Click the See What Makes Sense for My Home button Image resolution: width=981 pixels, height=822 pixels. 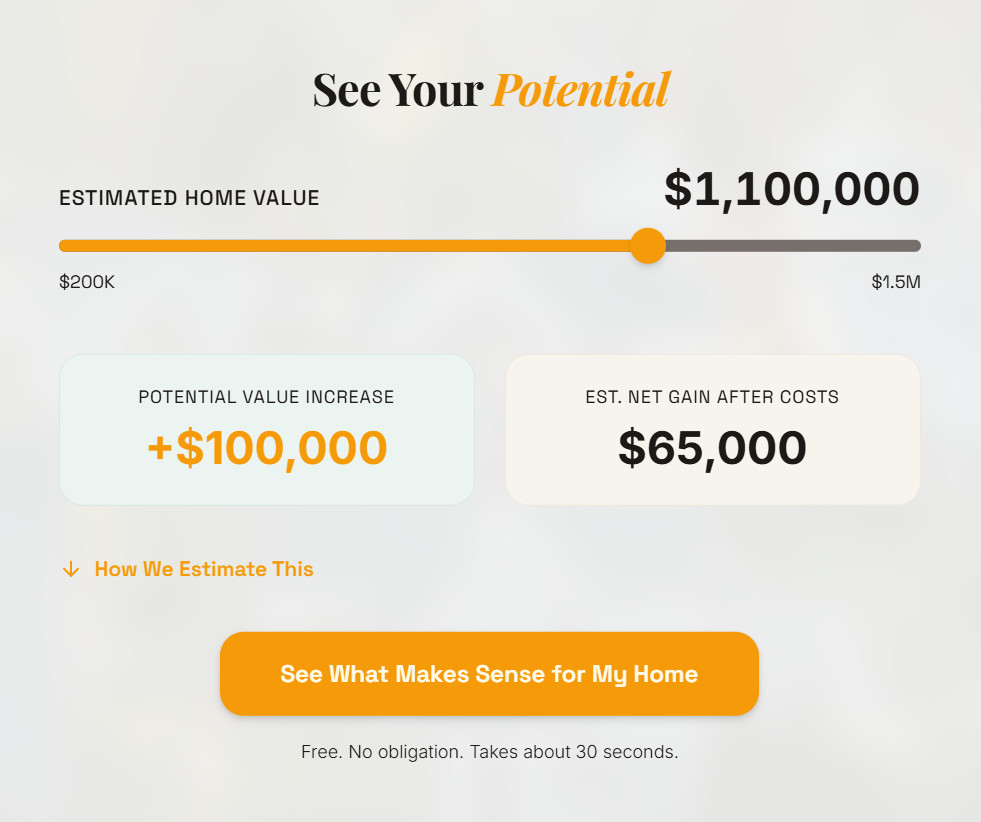[x=489, y=674]
